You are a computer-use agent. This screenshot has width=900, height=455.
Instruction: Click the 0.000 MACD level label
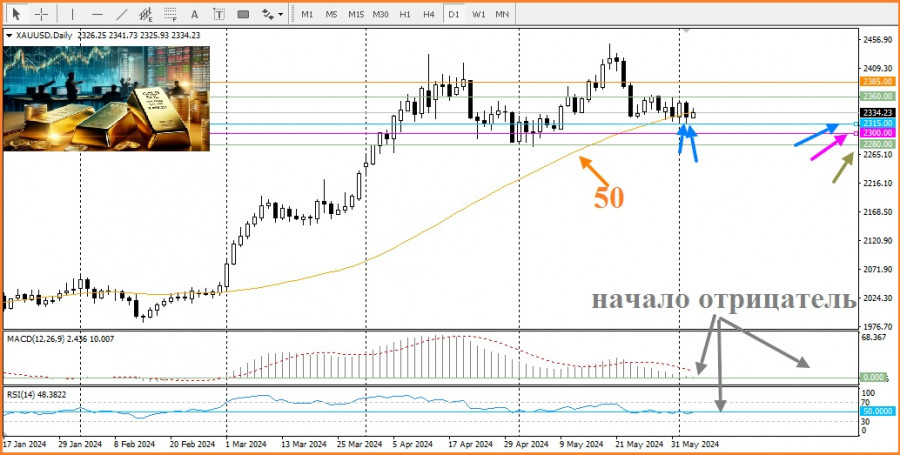coord(872,377)
